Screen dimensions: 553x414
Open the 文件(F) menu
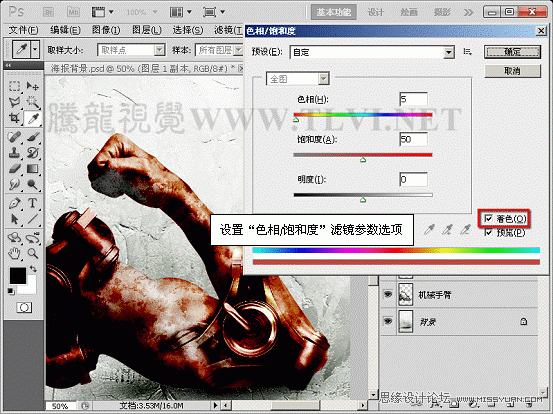23,30
